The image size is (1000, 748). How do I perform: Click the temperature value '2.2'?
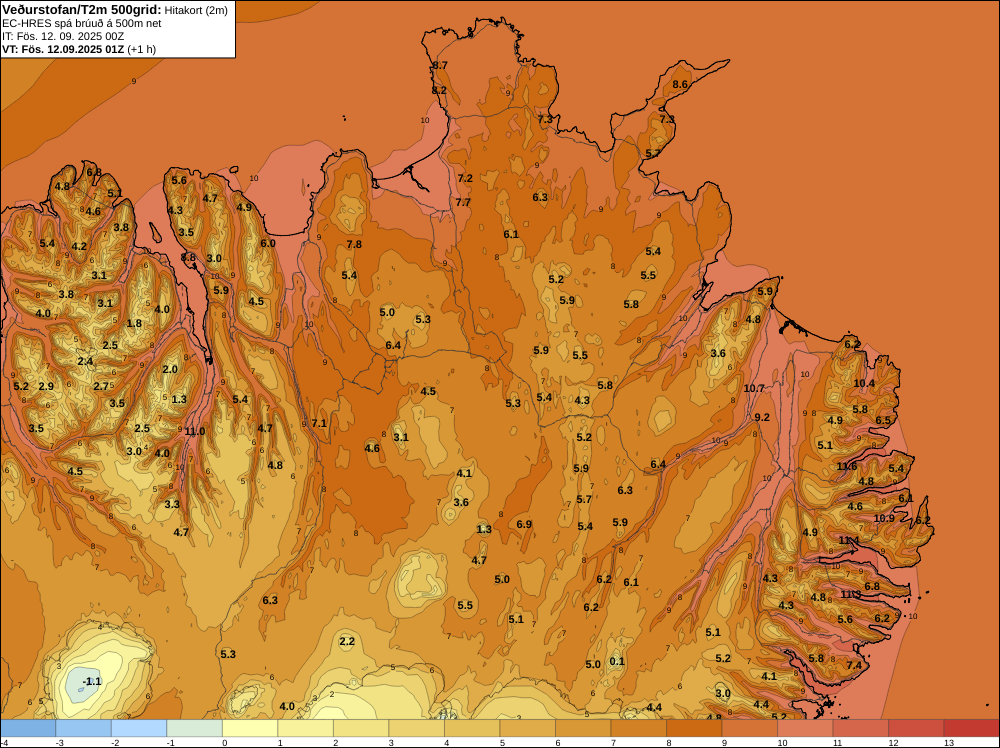pyautogui.click(x=347, y=641)
